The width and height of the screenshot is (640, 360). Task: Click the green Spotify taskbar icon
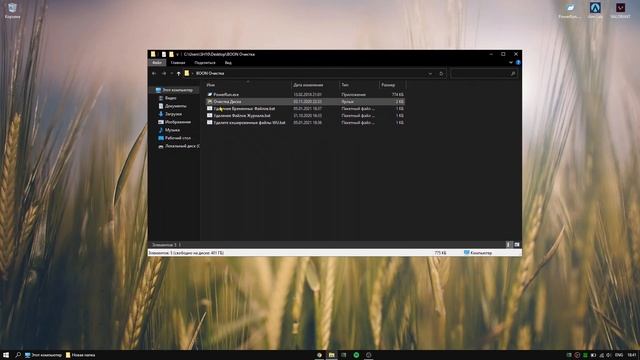356,355
